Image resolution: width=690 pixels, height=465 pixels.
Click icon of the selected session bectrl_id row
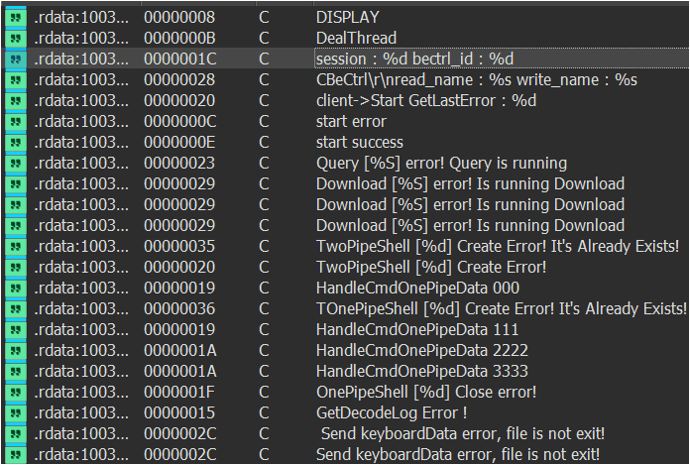click(x=16, y=59)
